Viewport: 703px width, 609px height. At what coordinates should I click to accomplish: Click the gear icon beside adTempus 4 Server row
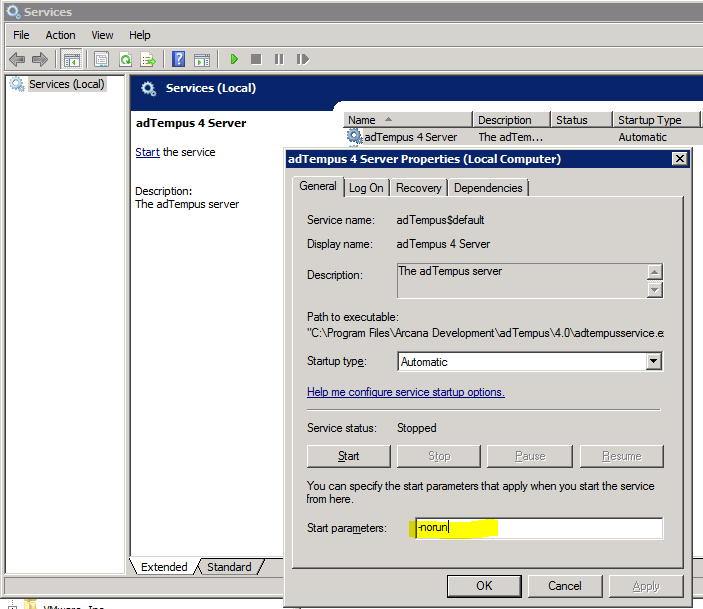pos(354,136)
